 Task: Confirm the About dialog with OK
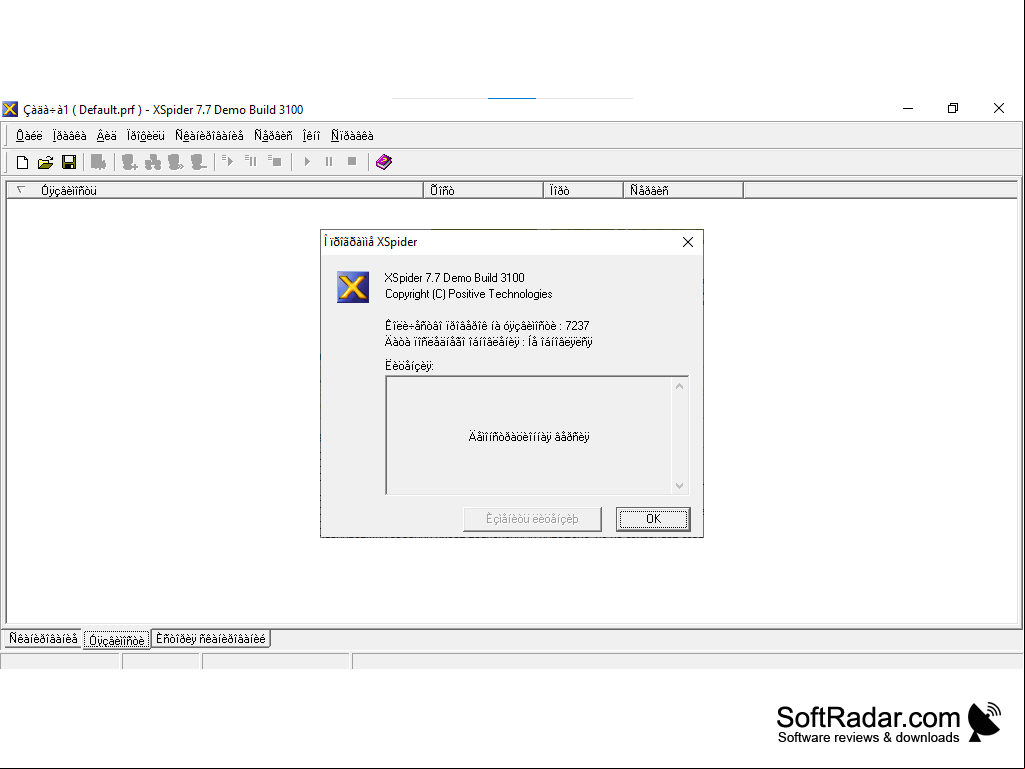coord(653,519)
